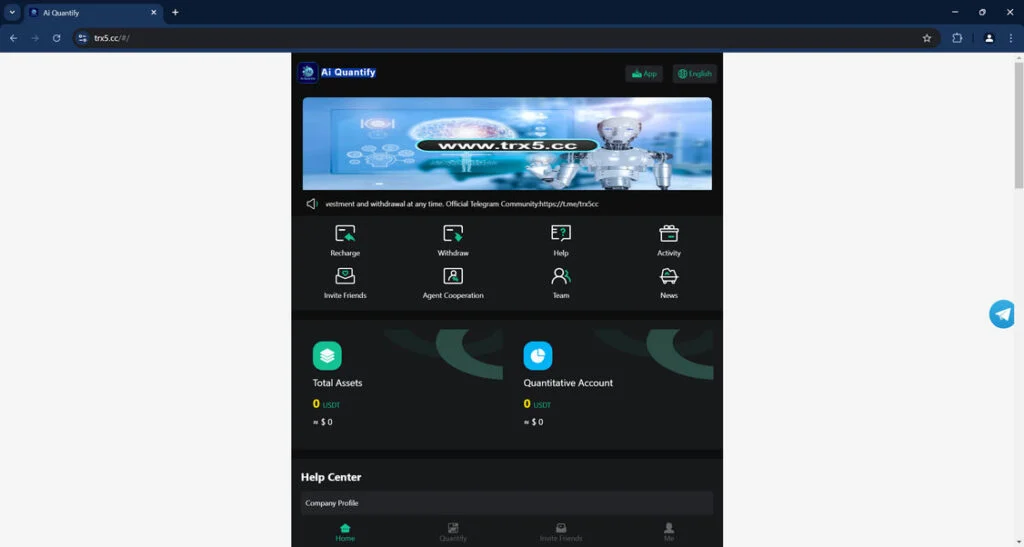The image size is (1024, 547).
Task: Open the browser profile icon
Action: coord(989,39)
